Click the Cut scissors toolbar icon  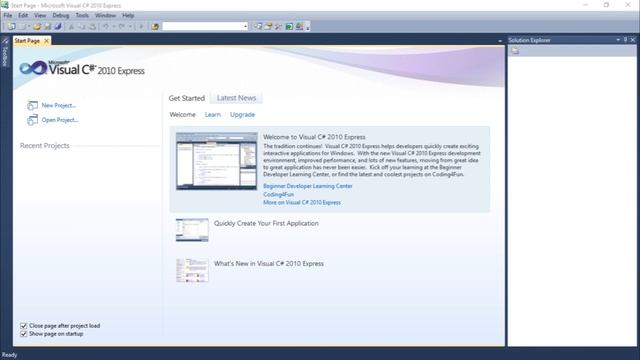[x=71, y=27]
